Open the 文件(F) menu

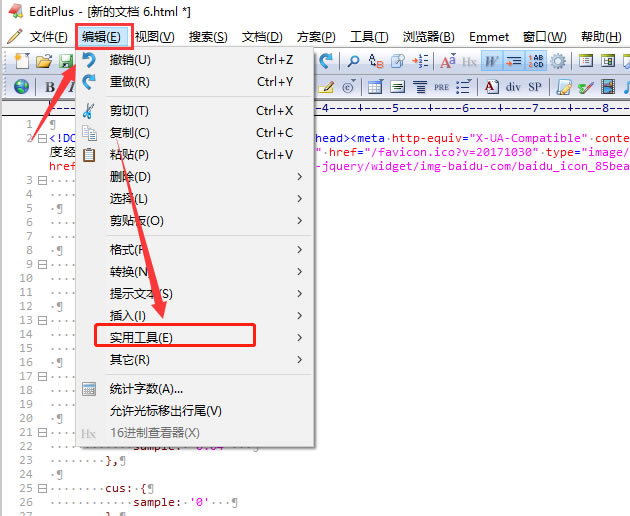[x=48, y=37]
